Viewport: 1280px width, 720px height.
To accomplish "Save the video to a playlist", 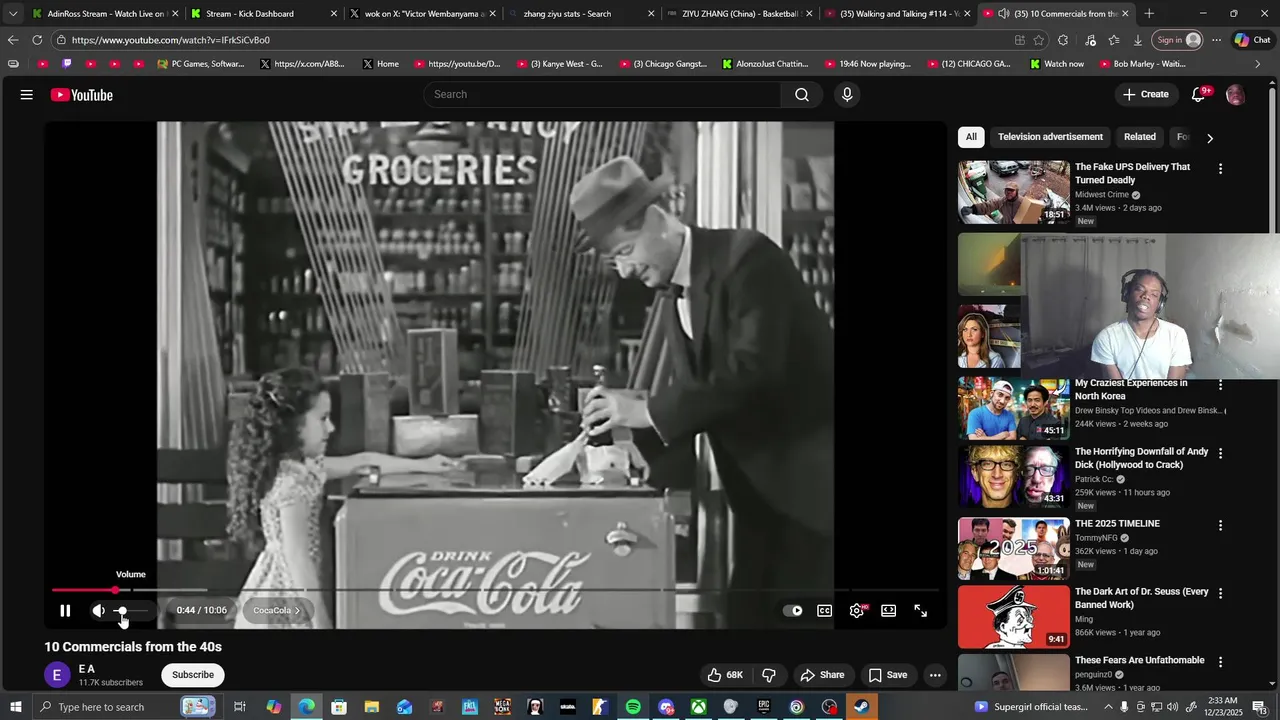I will [x=888, y=675].
